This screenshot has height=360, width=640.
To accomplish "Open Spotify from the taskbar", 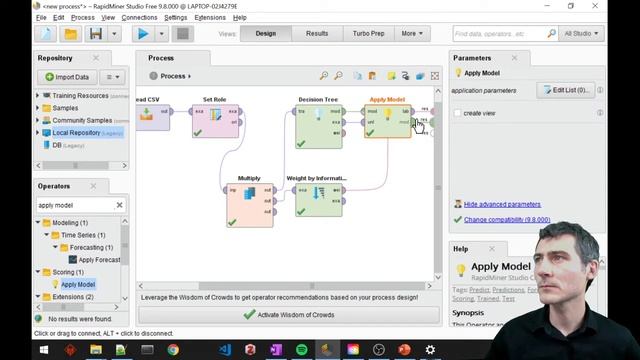I will [x=302, y=350].
